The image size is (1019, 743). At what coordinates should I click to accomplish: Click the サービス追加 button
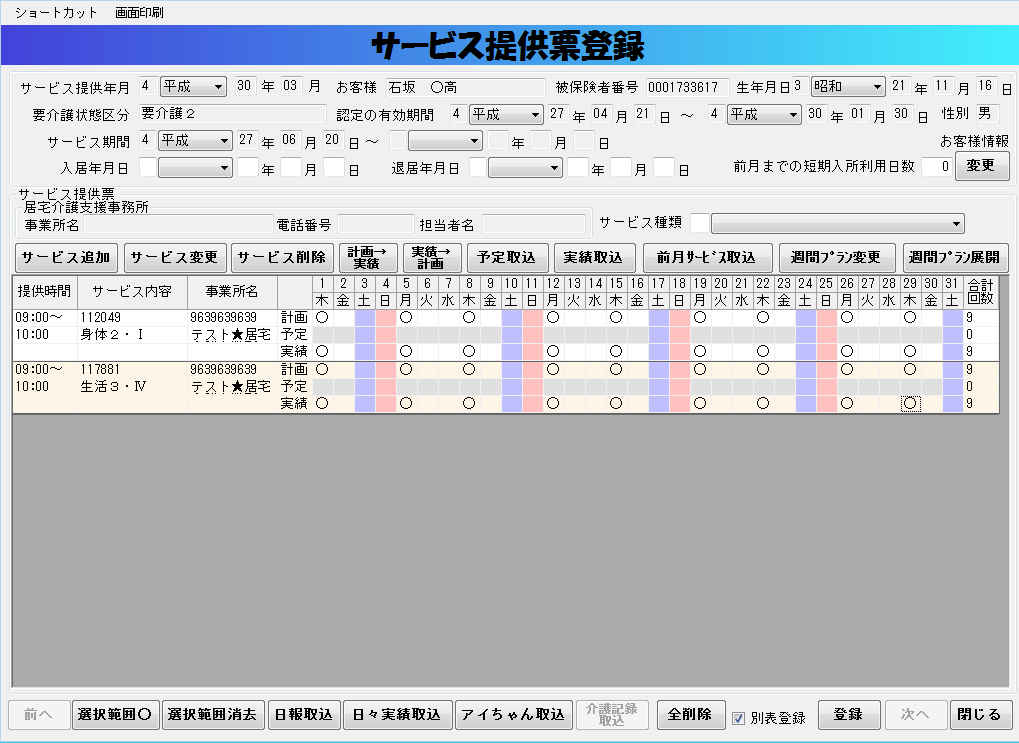(x=66, y=257)
